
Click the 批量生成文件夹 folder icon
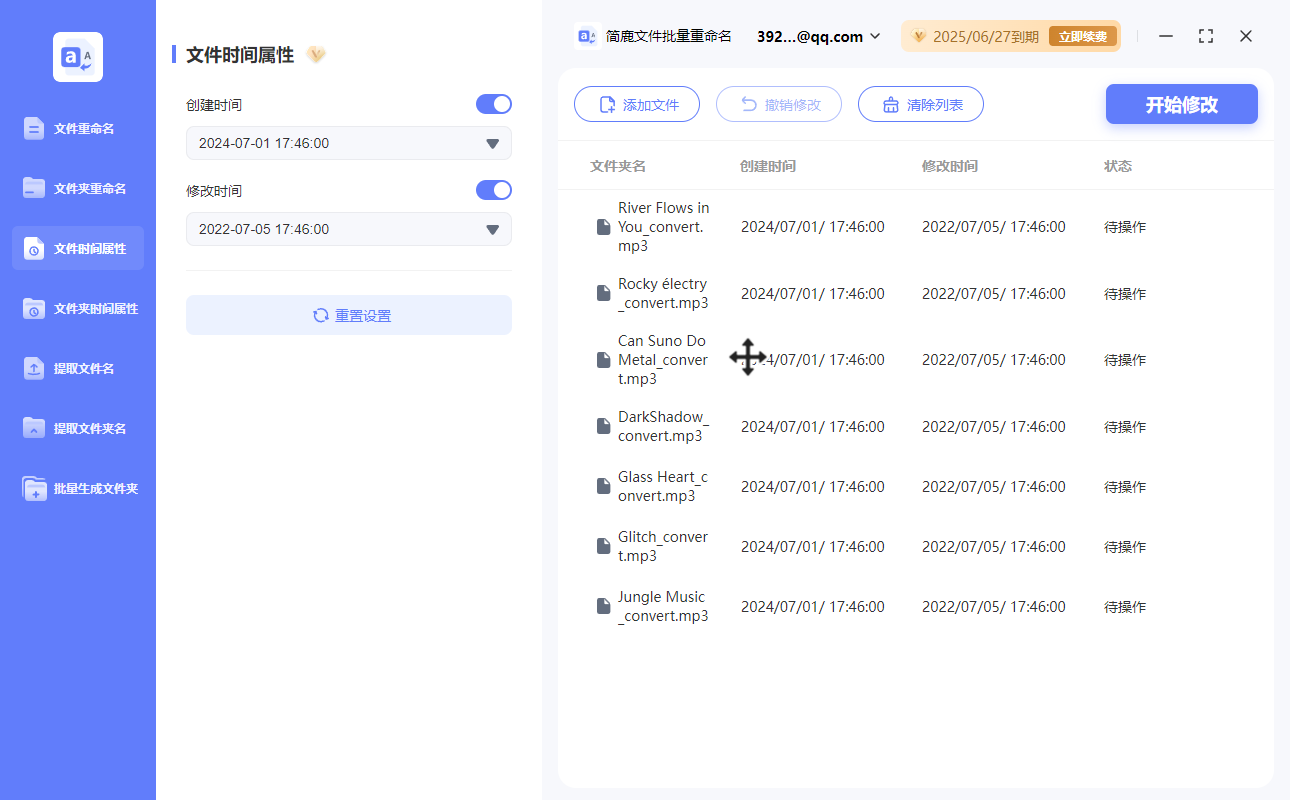pyautogui.click(x=34, y=488)
